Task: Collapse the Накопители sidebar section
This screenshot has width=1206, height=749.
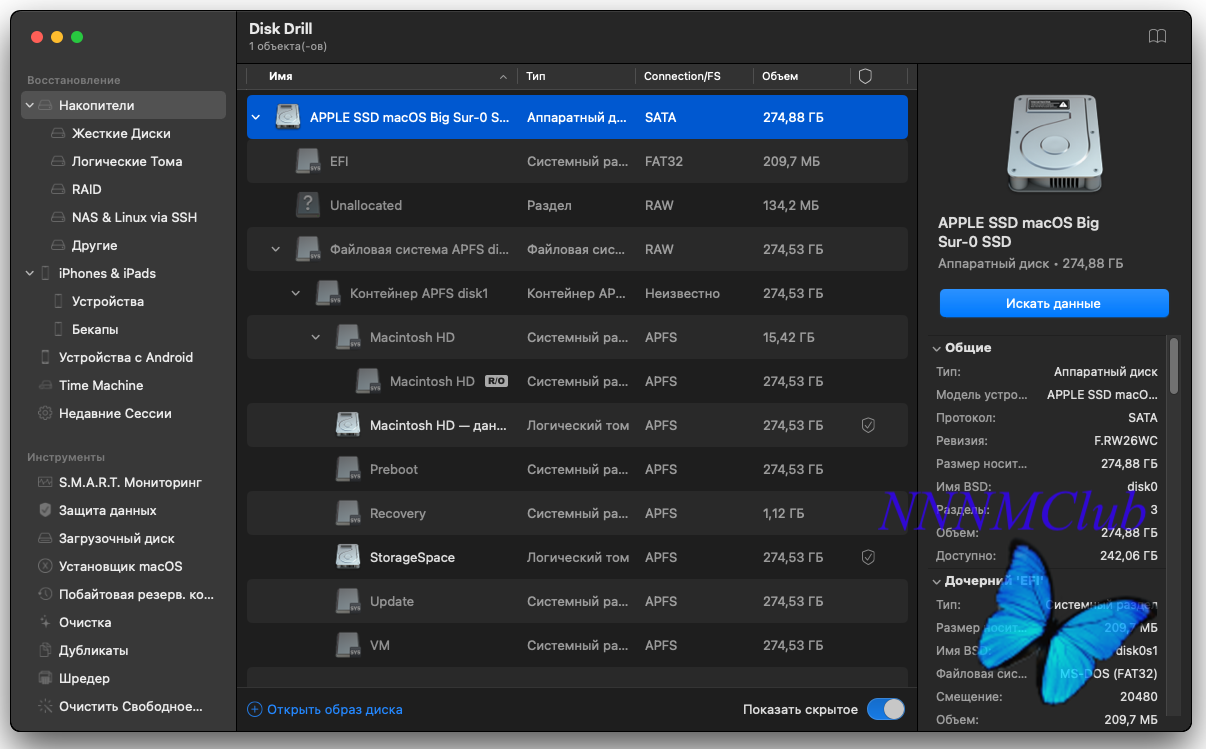Action: [x=30, y=105]
